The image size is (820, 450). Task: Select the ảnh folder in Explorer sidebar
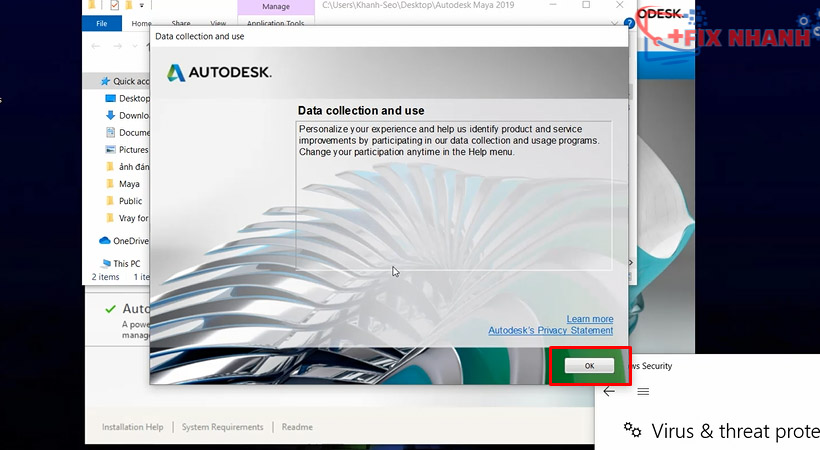(x=128, y=167)
